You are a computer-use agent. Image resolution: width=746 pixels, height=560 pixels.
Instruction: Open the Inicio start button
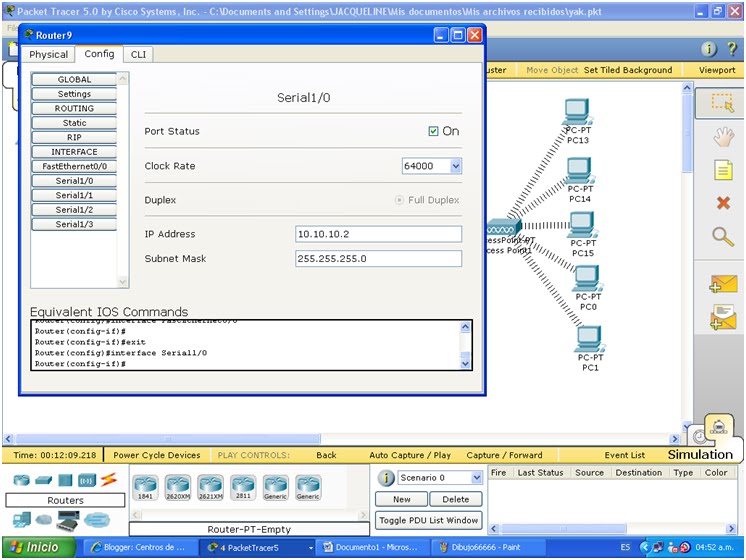(39, 547)
